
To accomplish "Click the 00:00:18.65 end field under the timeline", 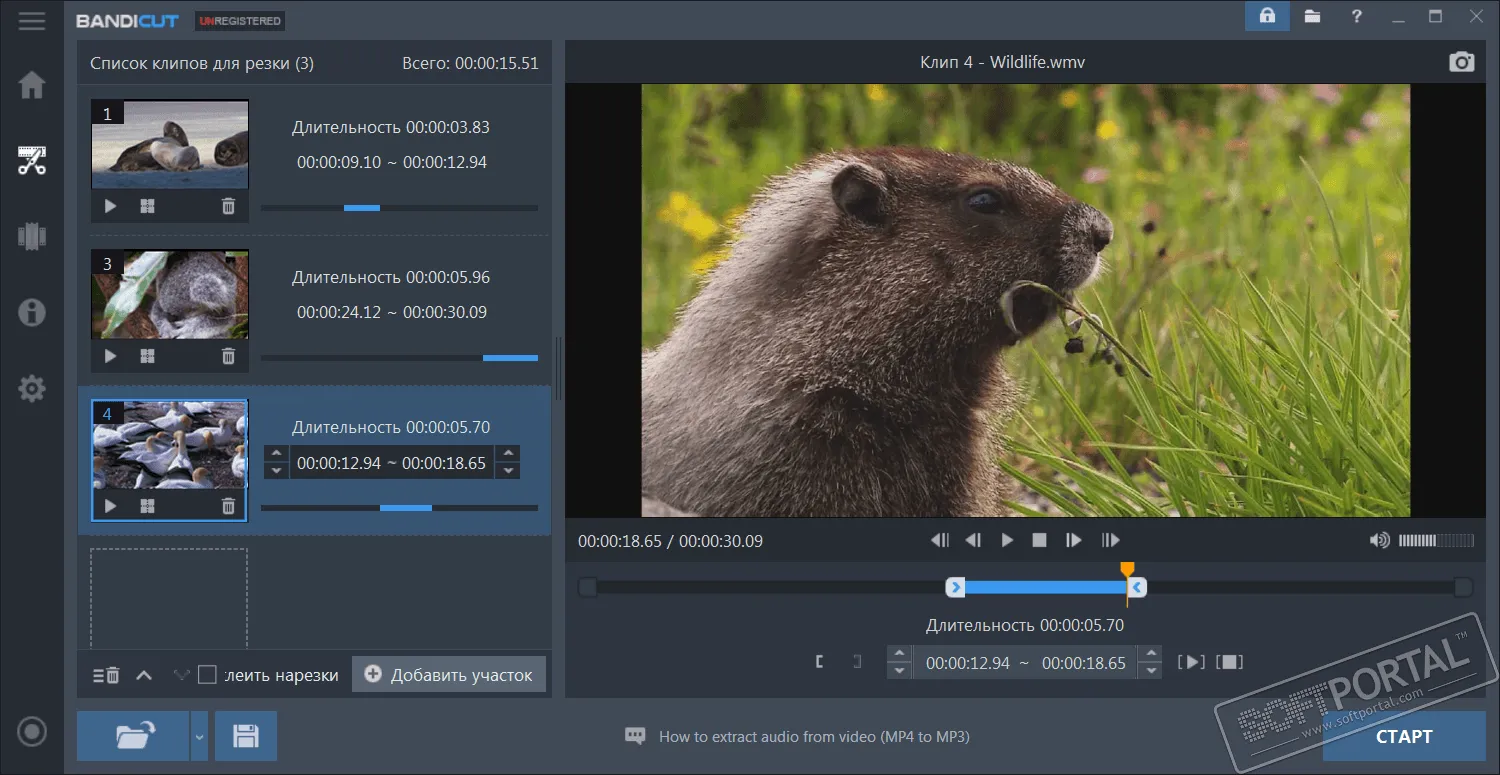I will 1084,663.
